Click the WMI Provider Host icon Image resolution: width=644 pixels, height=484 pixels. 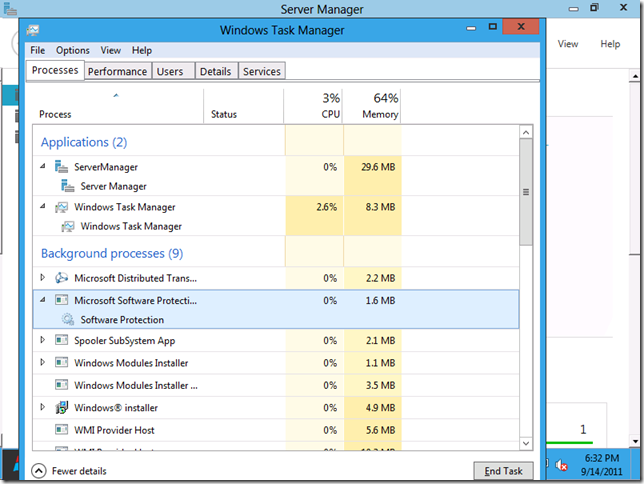tap(61, 430)
